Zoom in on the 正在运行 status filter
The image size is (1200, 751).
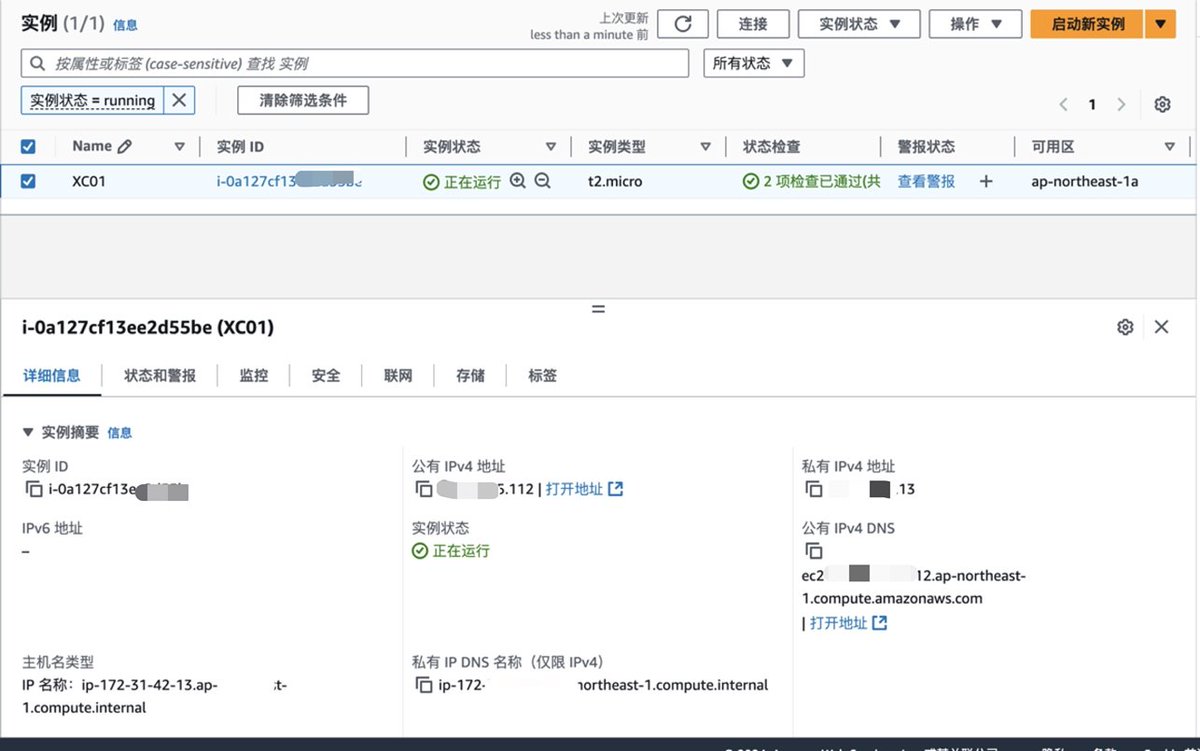coord(519,182)
